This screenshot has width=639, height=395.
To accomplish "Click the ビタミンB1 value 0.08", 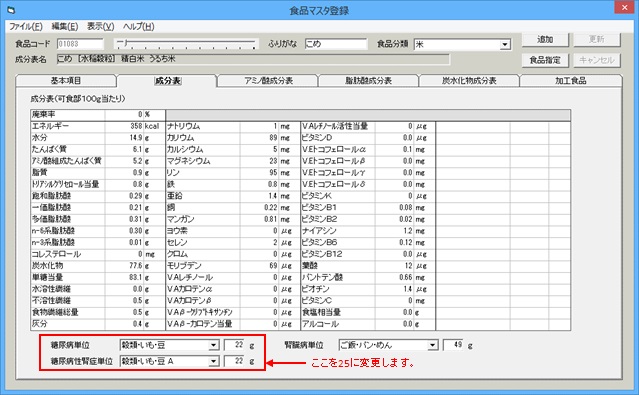I will (x=394, y=207).
